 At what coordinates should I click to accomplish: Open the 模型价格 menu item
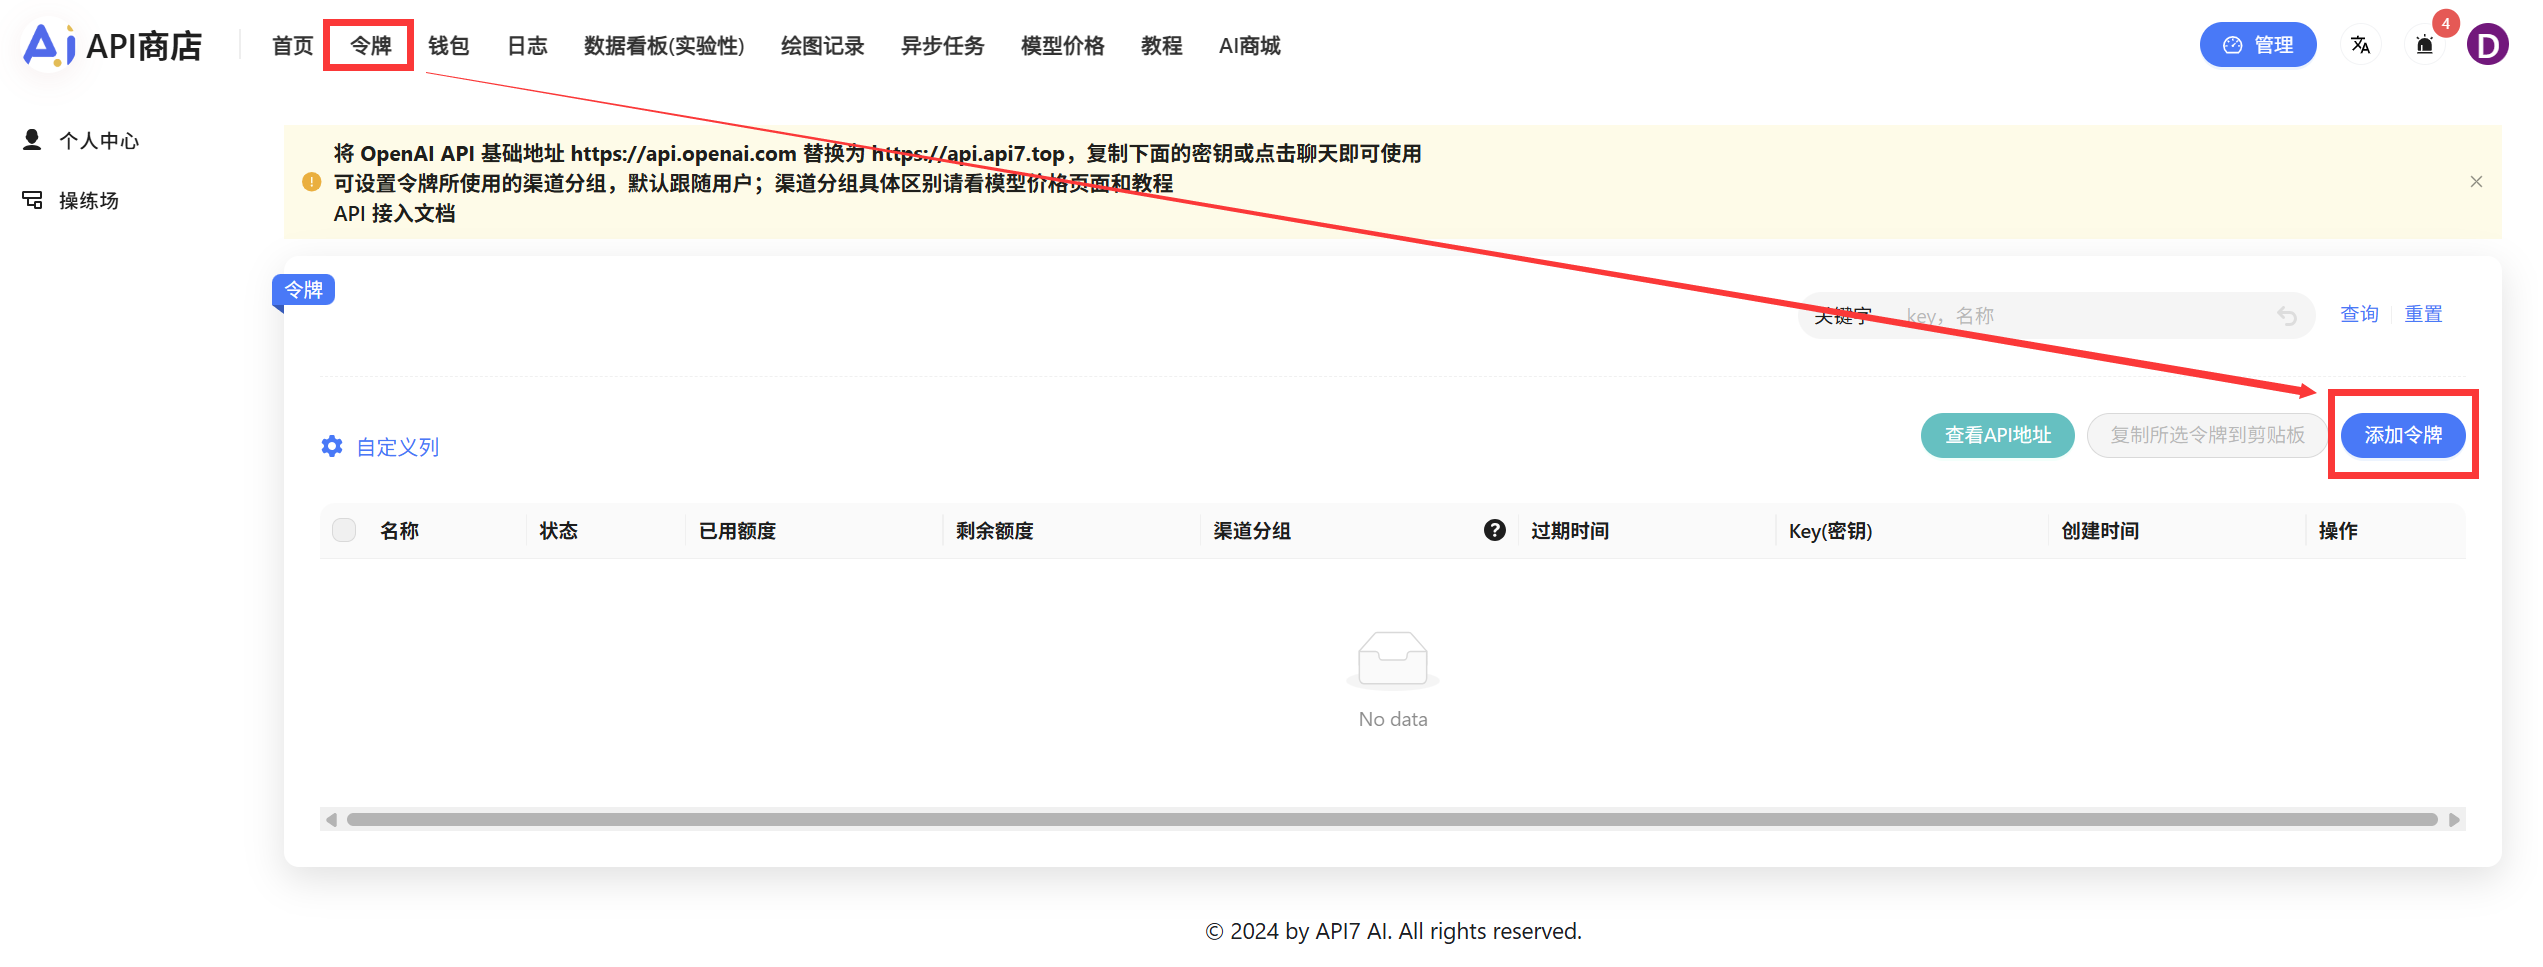pos(1062,45)
